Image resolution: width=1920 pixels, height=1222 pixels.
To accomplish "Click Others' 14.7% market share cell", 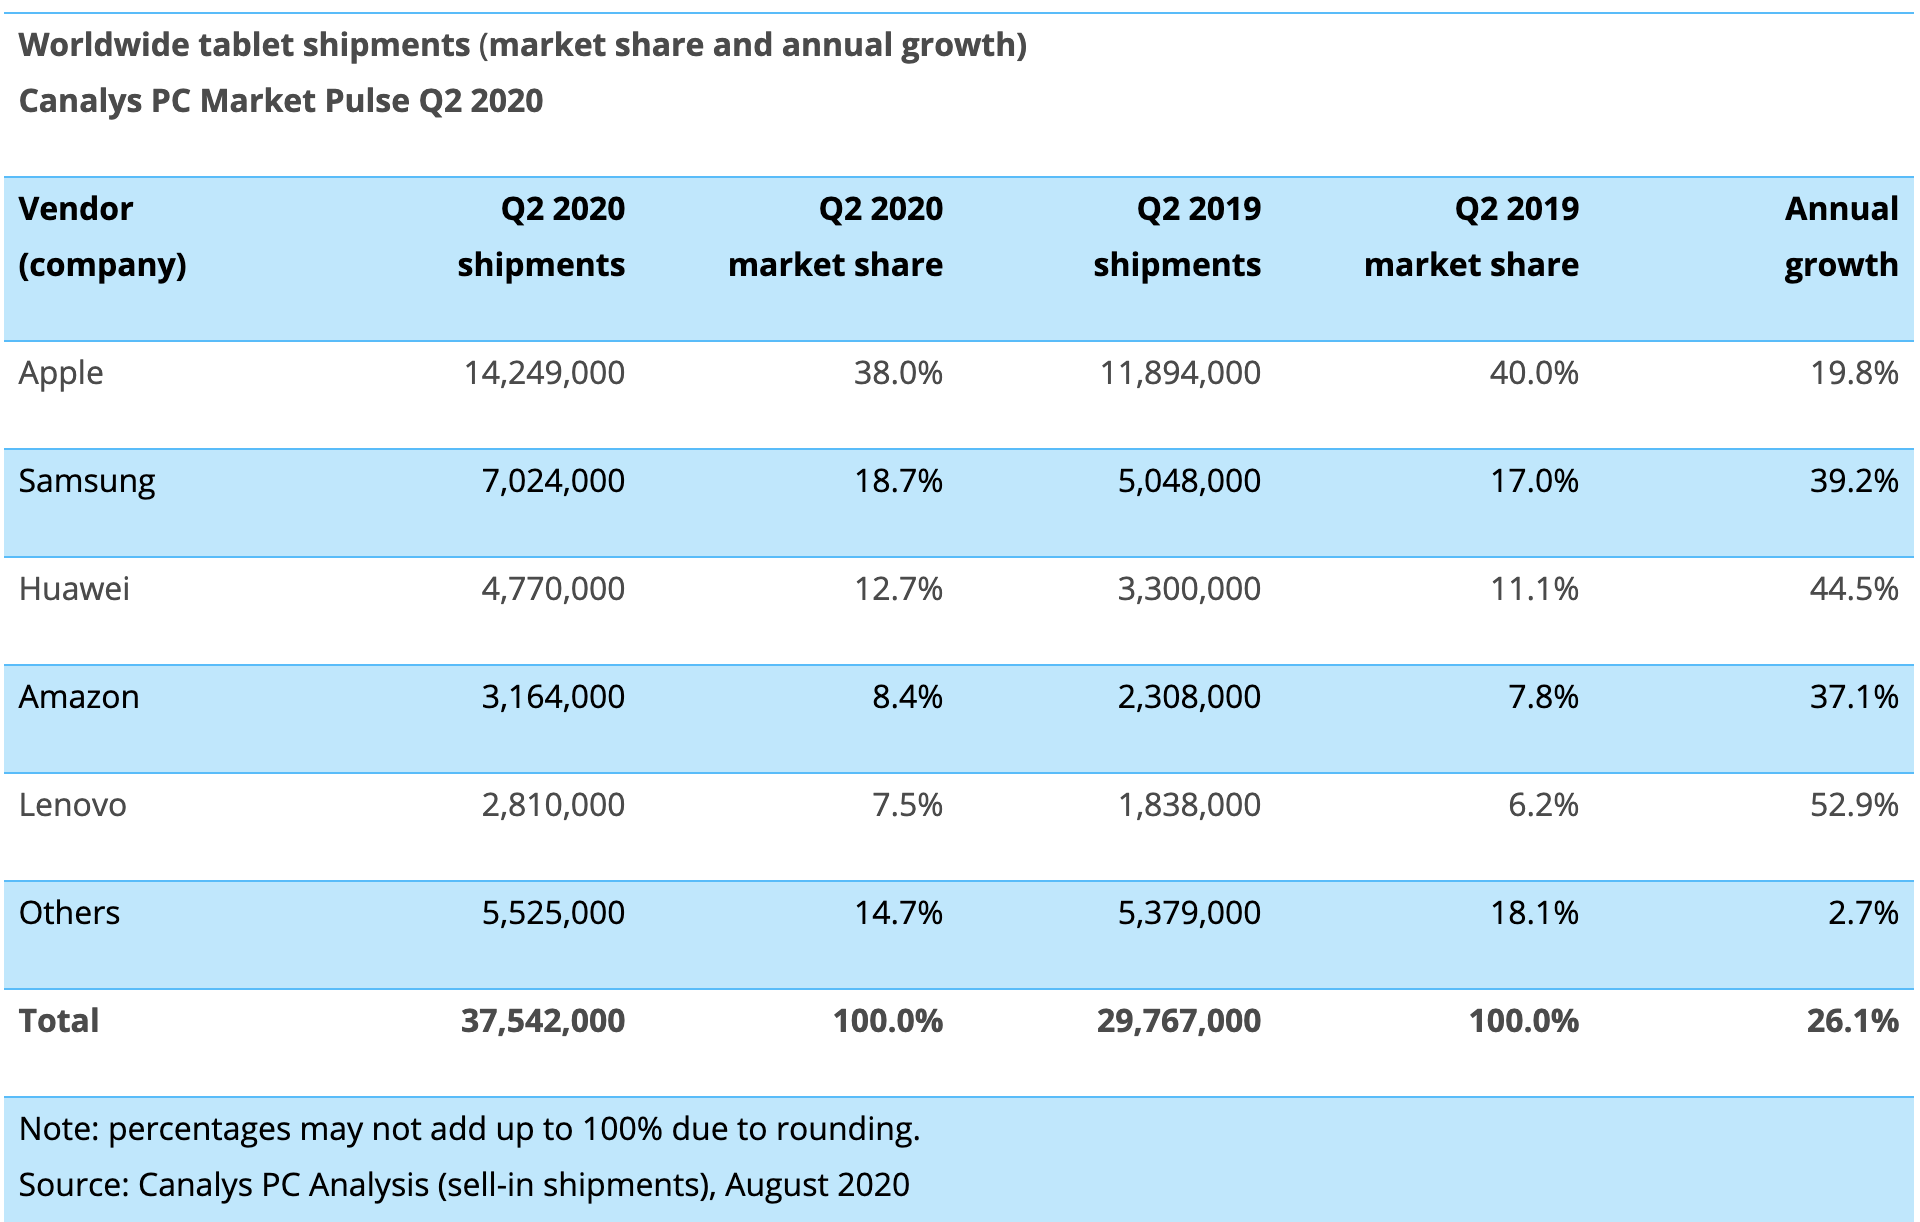I will coord(898,913).
